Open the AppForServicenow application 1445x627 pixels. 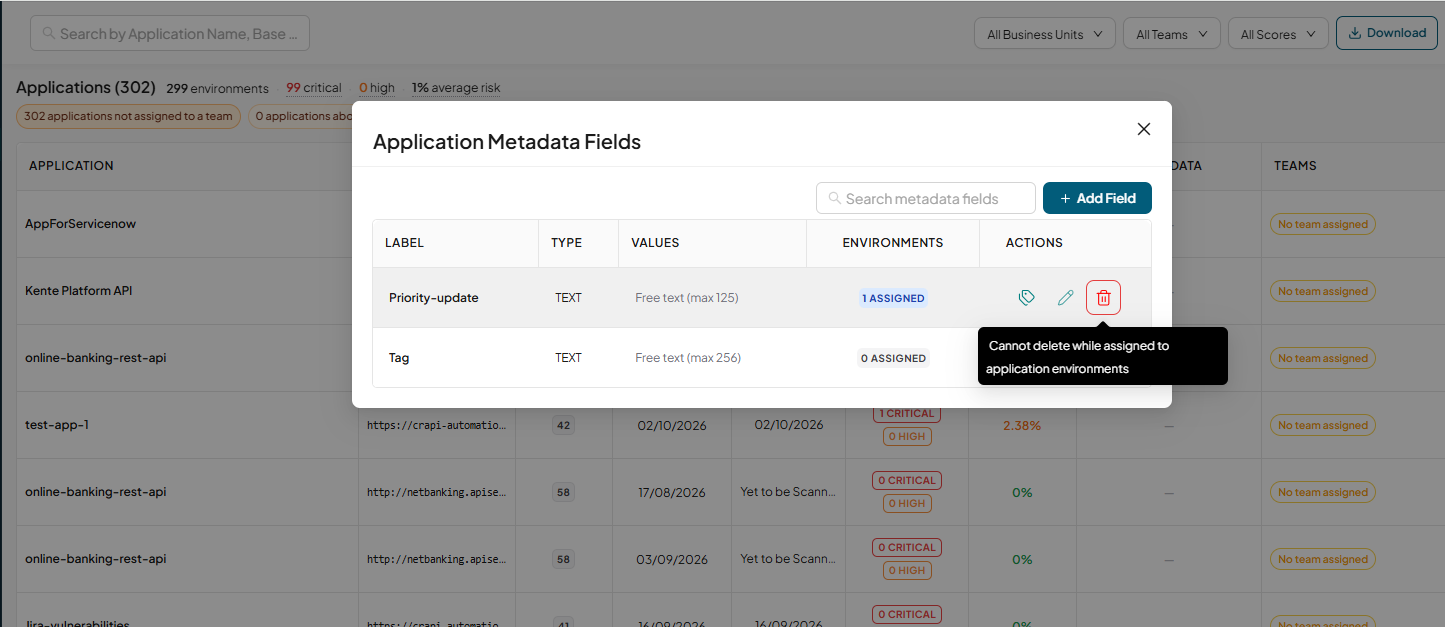coord(80,224)
